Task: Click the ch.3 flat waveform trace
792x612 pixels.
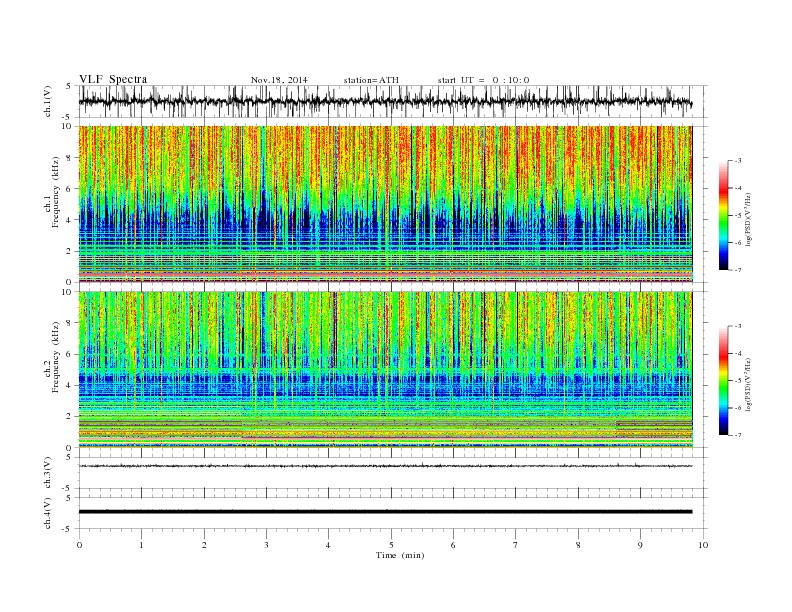Action: (385, 466)
